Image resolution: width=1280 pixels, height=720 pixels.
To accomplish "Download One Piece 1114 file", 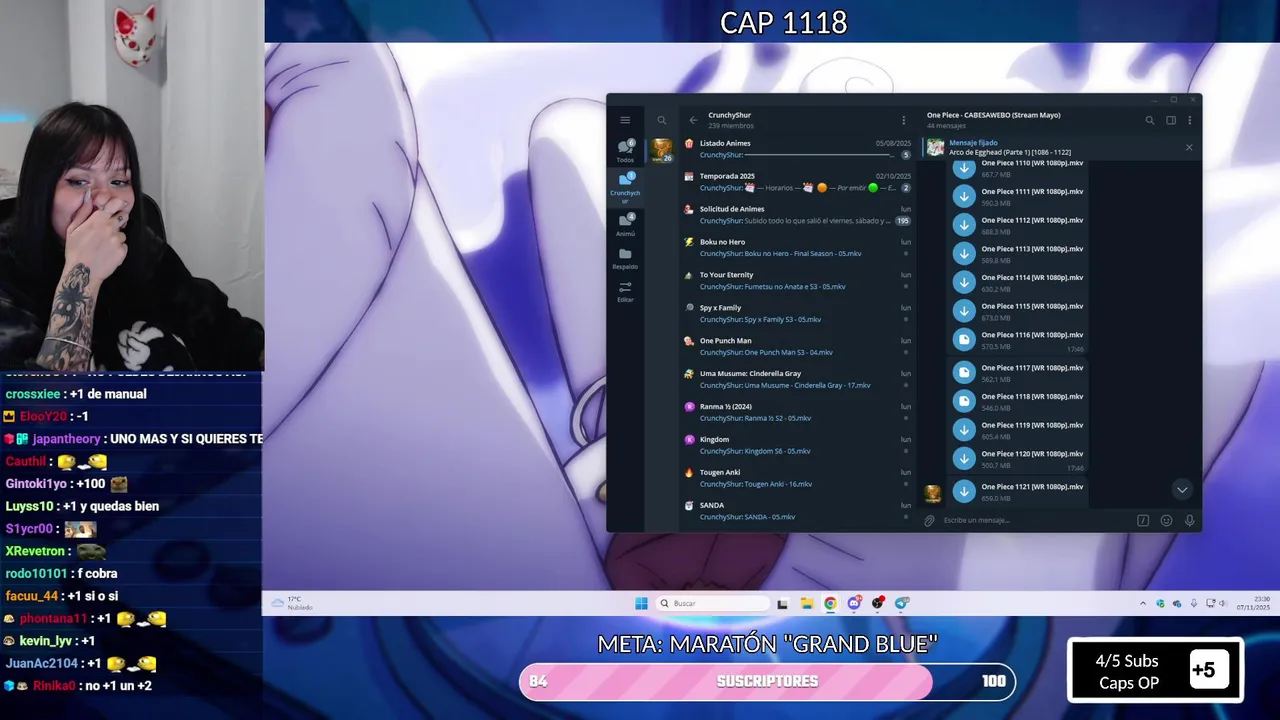I will click(x=964, y=283).
